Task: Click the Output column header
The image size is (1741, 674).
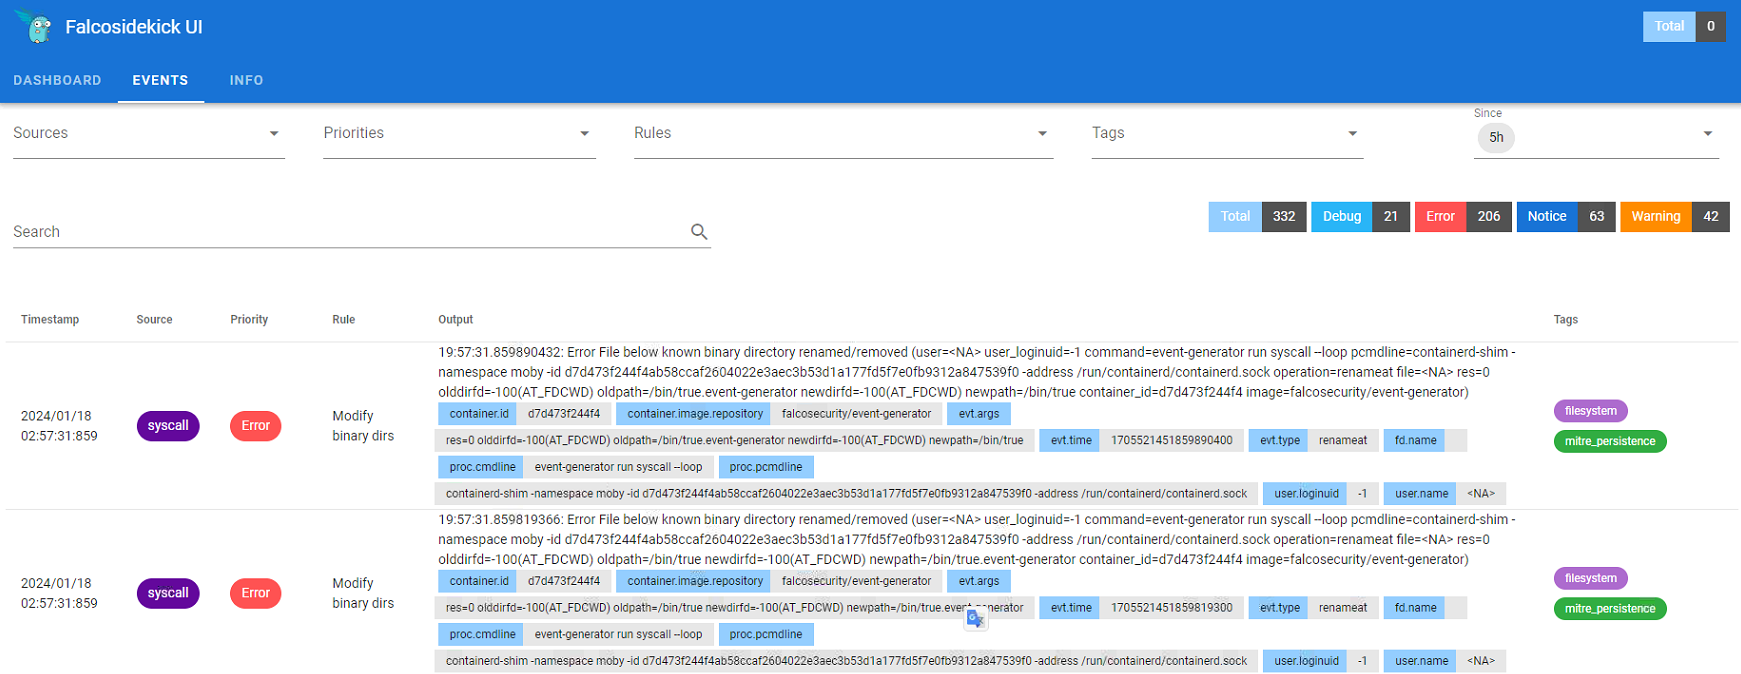Action: tap(456, 320)
